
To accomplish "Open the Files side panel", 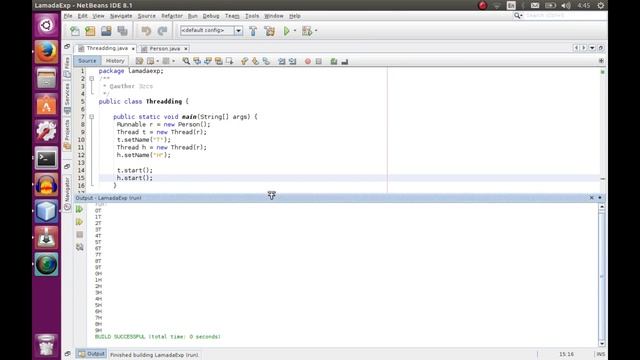I will [67, 67].
